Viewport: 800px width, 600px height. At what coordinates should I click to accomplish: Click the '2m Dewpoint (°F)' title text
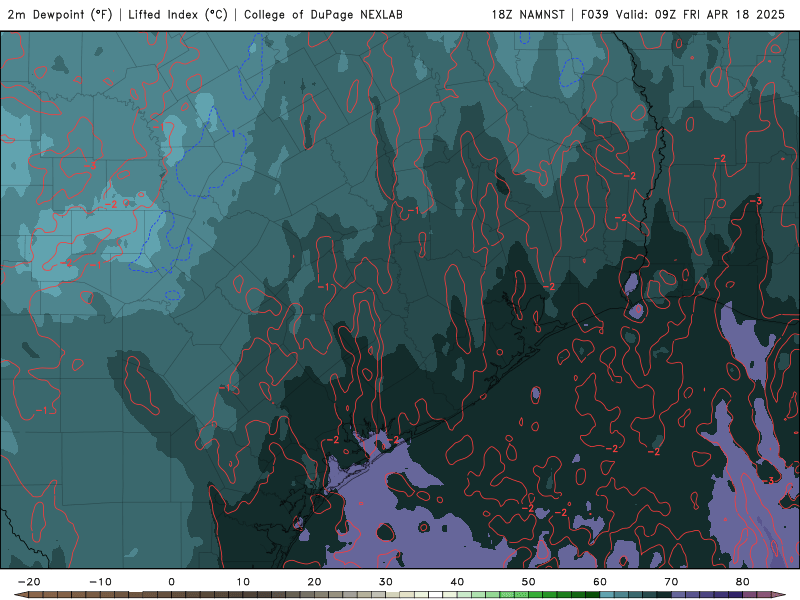tap(59, 15)
